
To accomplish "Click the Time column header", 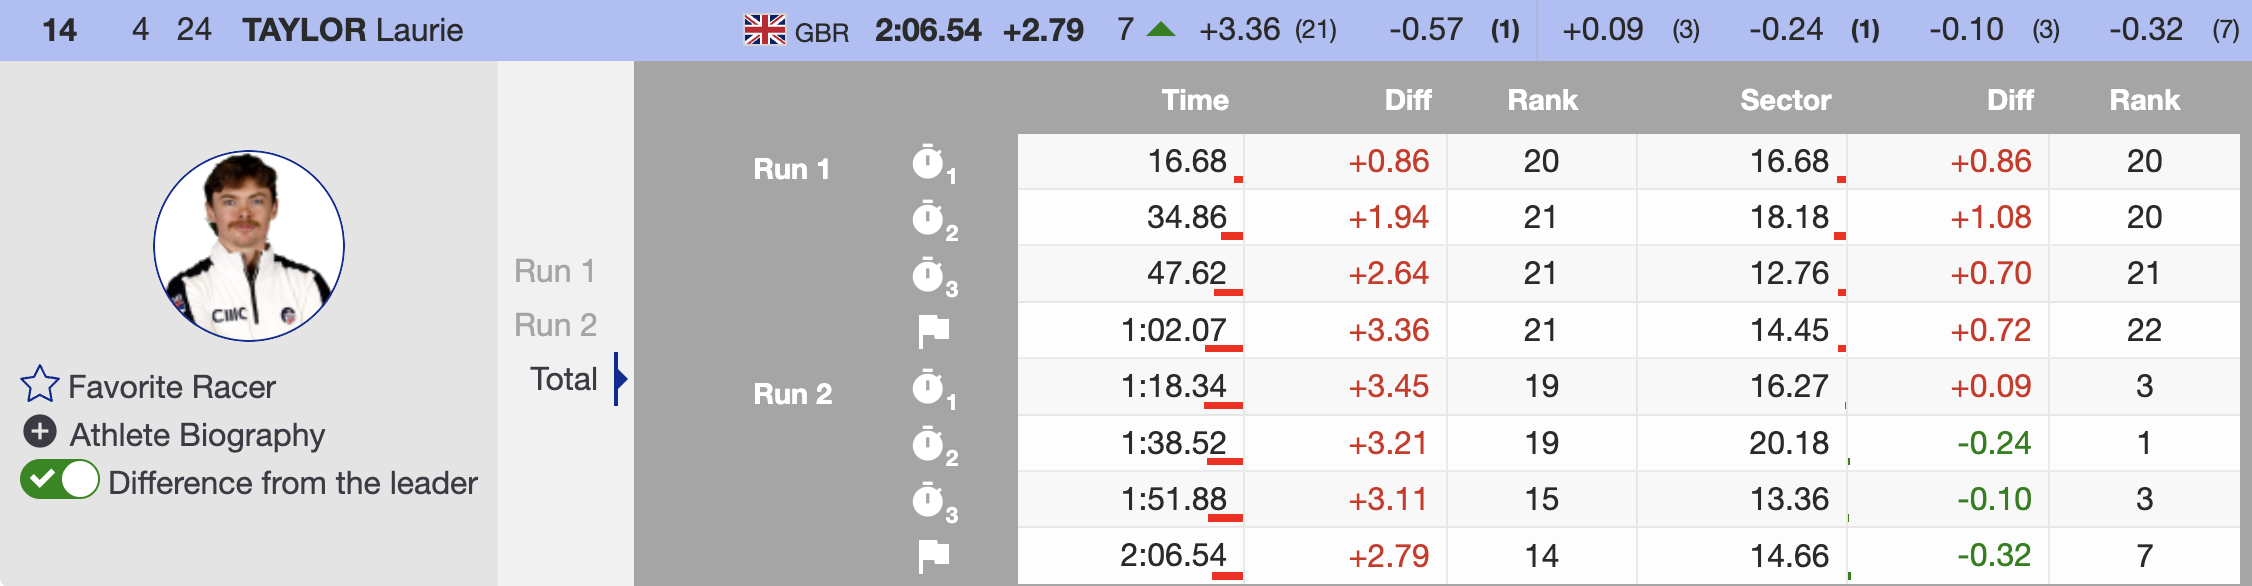I will coord(1194,100).
